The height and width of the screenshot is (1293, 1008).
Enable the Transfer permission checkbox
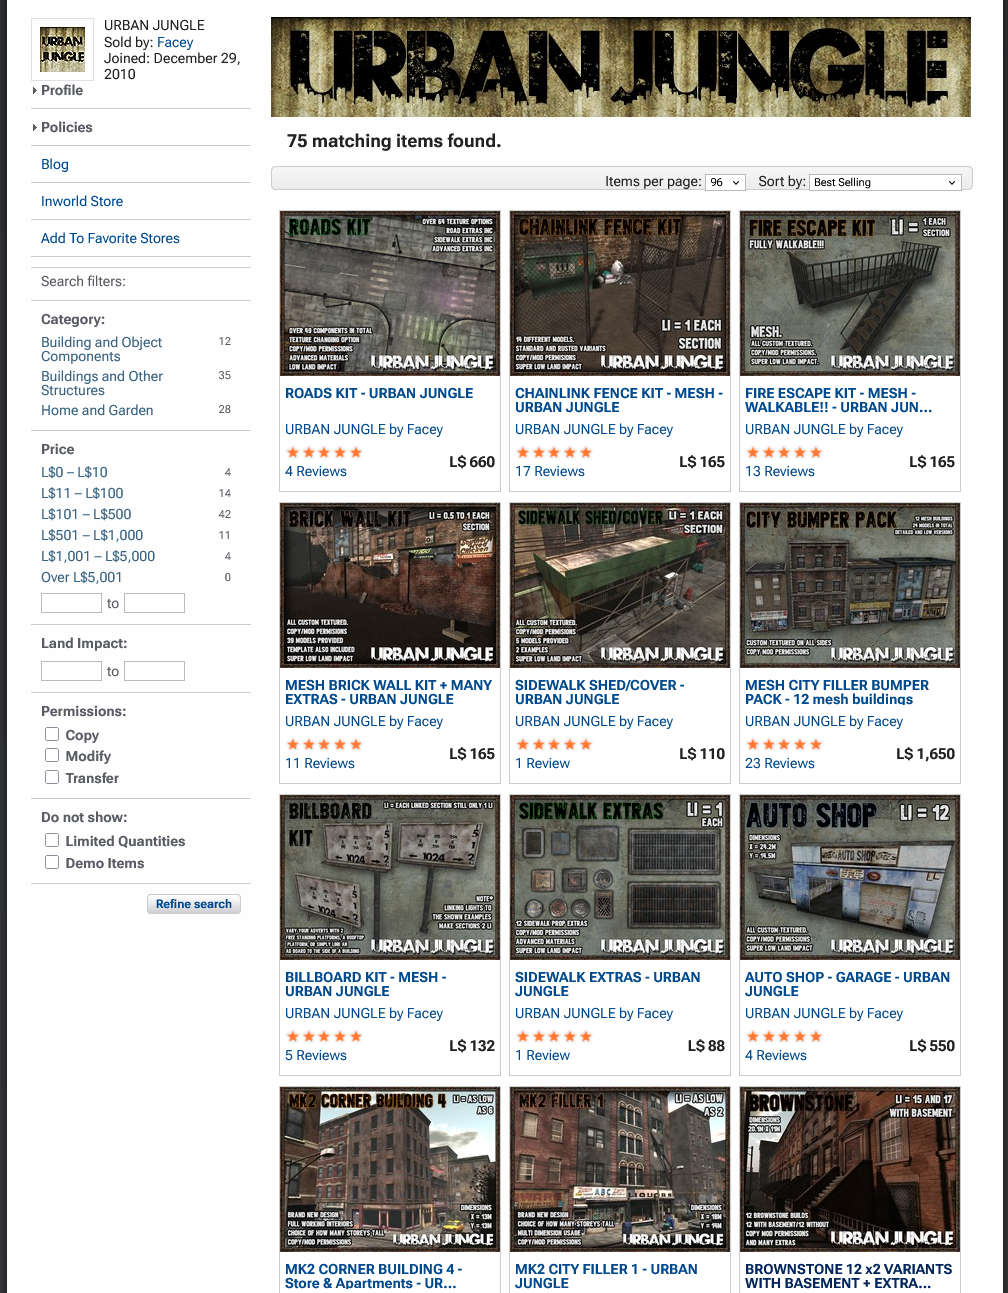(52, 777)
